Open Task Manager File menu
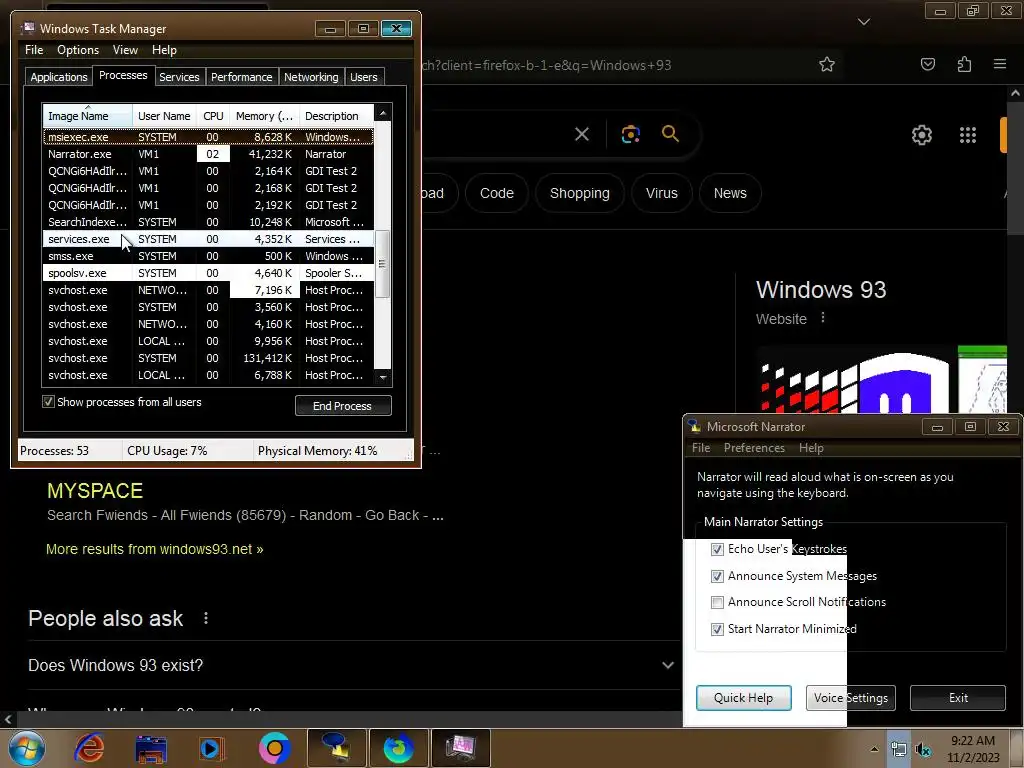The width and height of the screenshot is (1024, 768). 34,50
